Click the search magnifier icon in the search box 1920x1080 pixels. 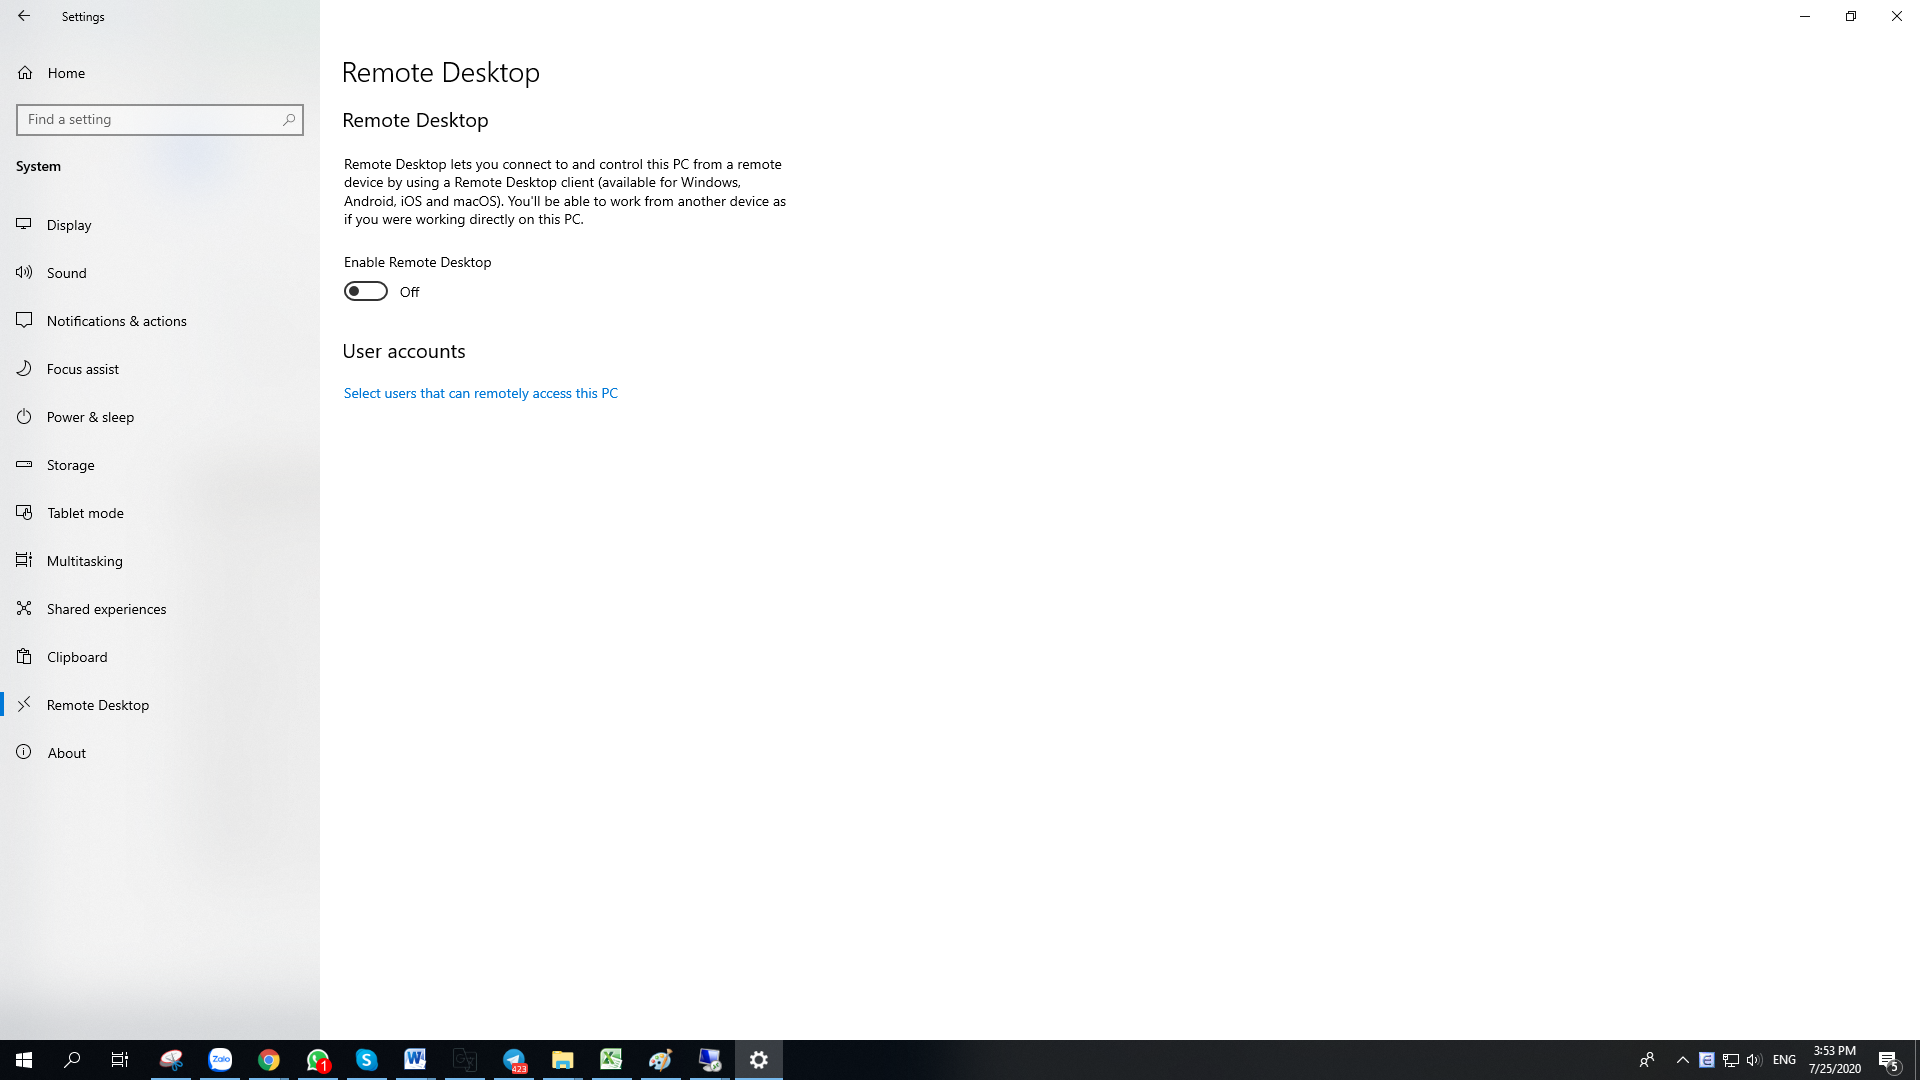point(289,119)
